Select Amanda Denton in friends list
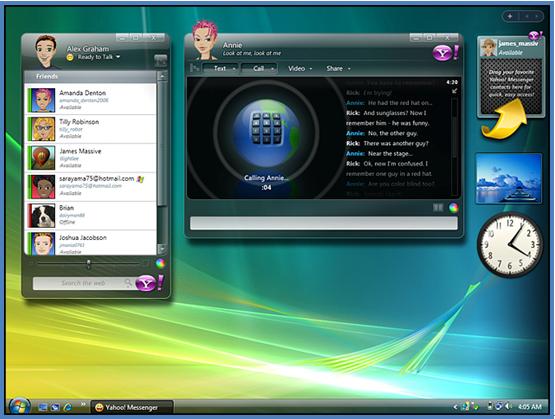555x419 pixels. [x=91, y=100]
